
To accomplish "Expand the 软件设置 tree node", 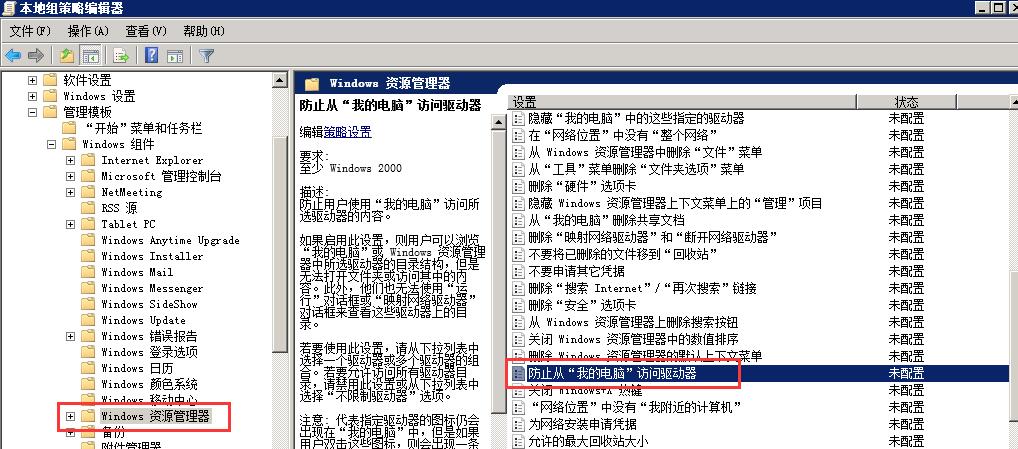I will click(32, 80).
